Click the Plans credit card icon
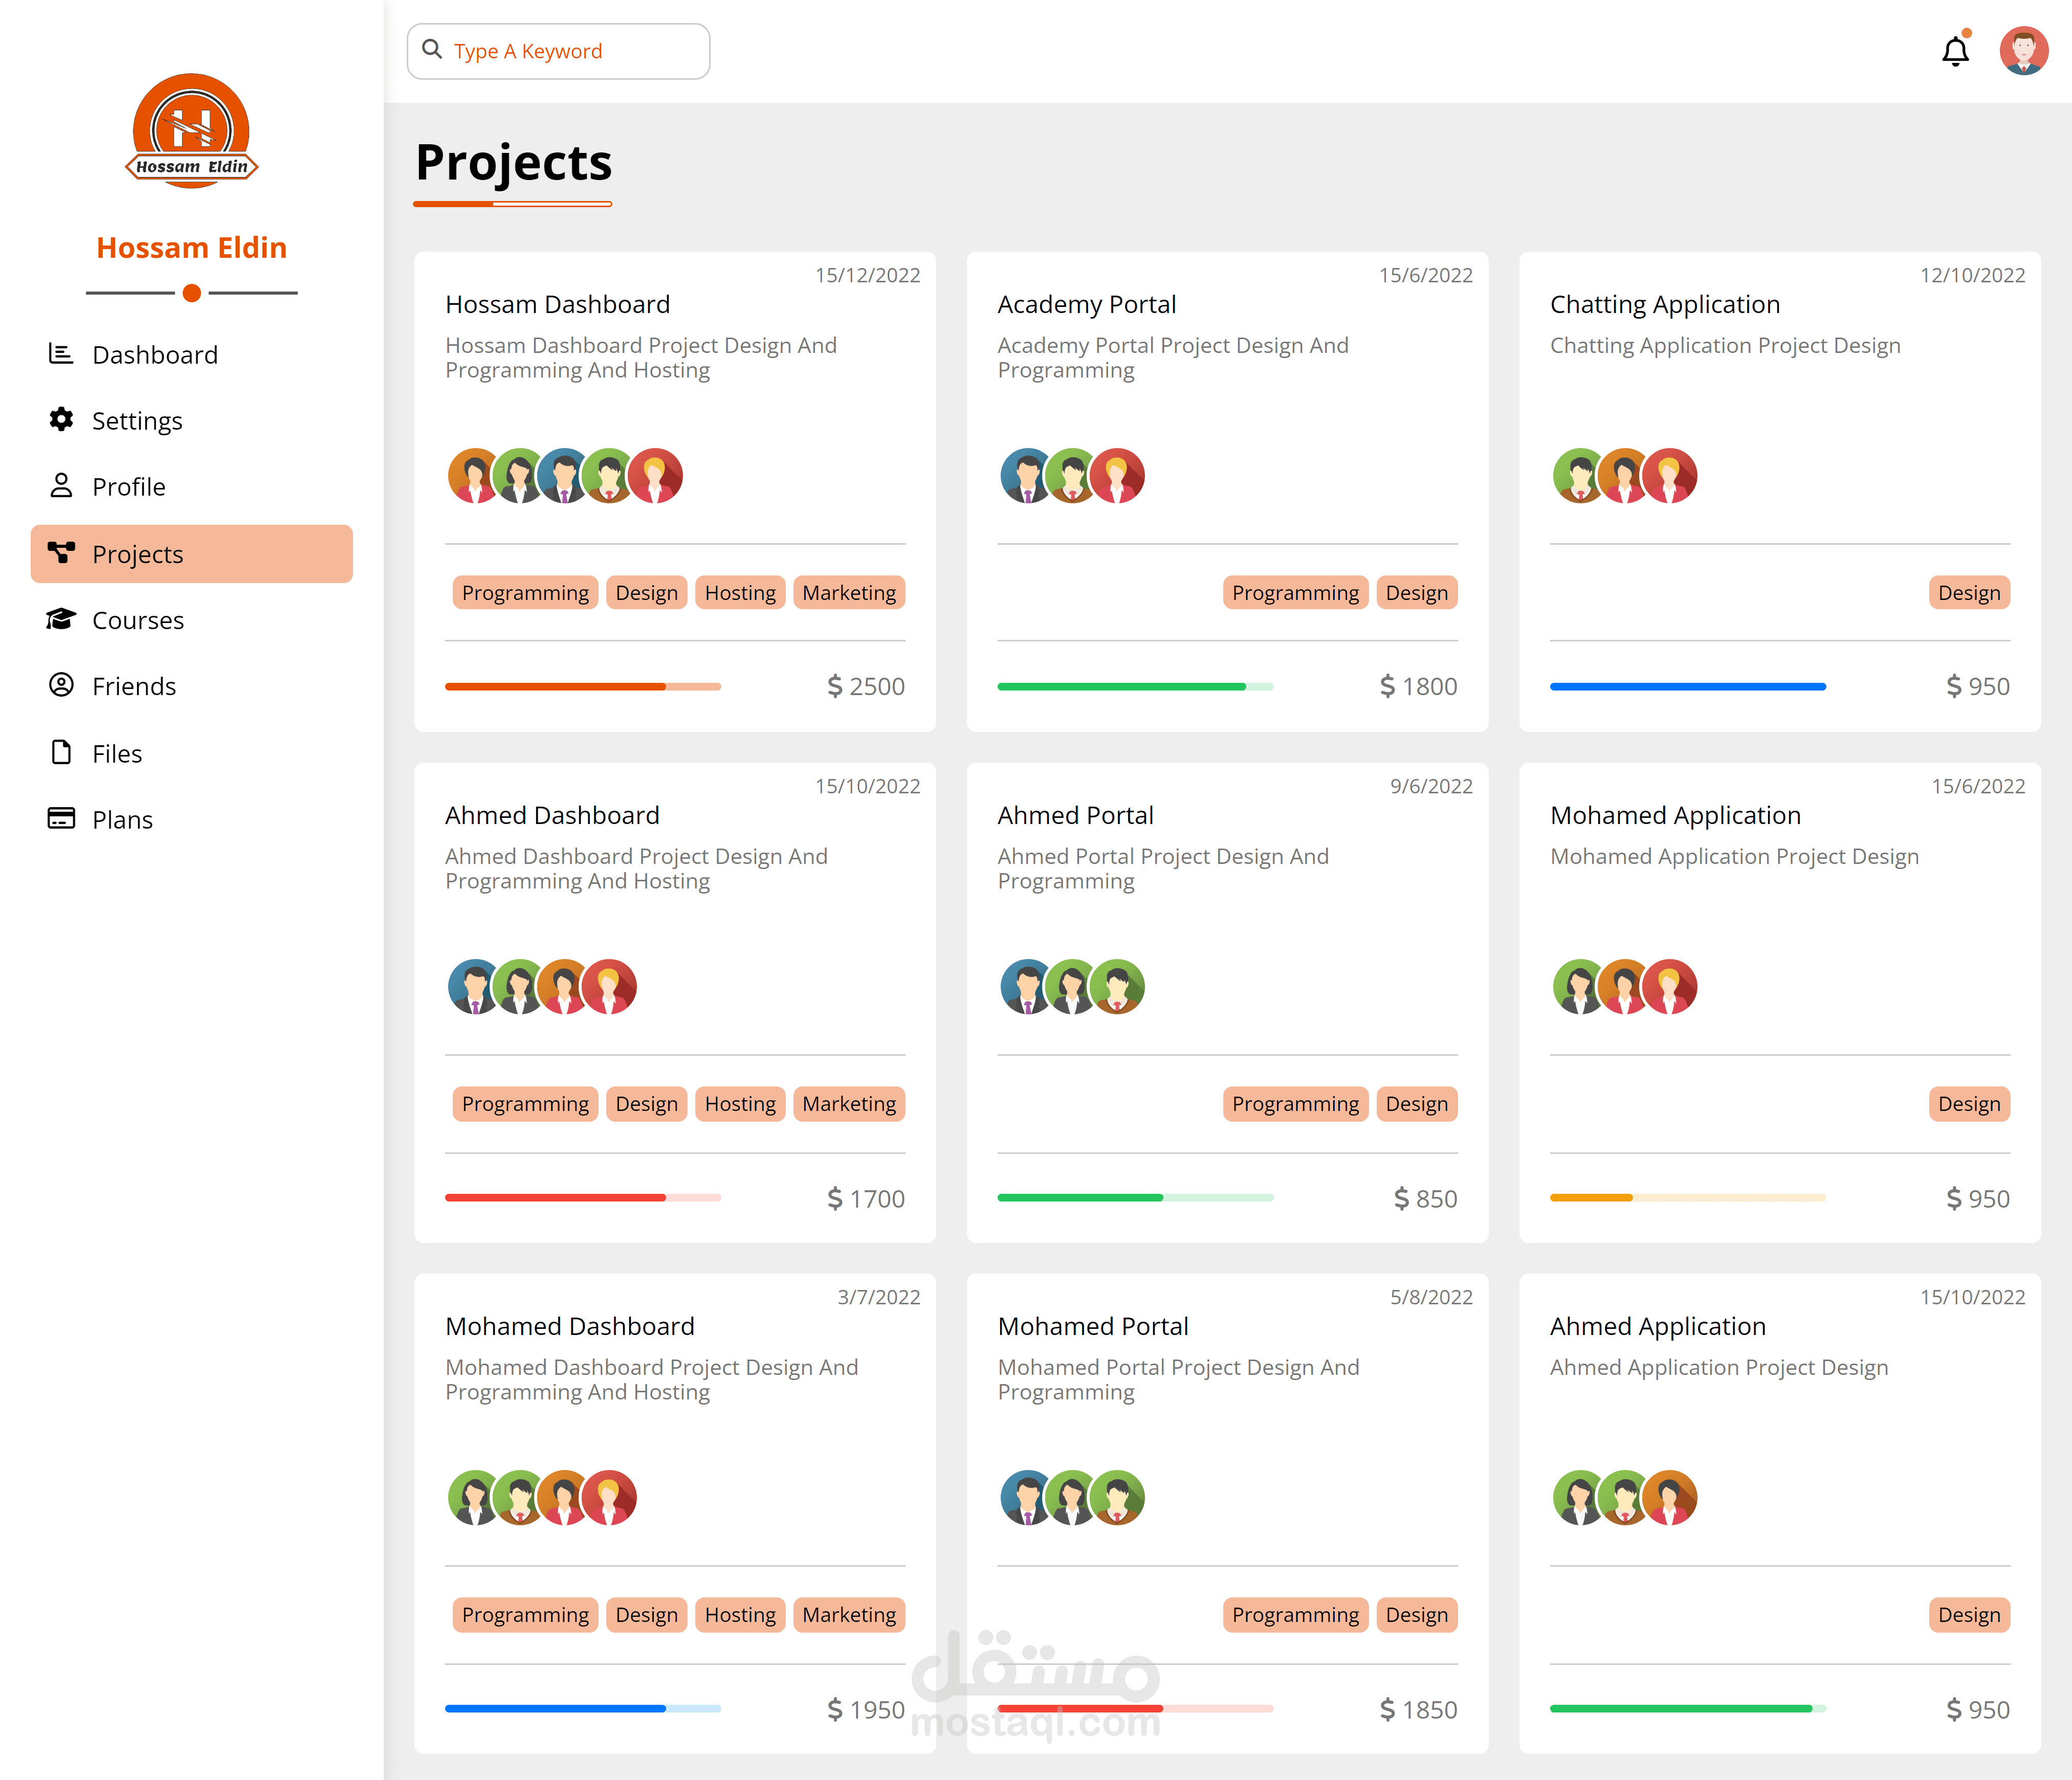Image resolution: width=2072 pixels, height=1780 pixels. coord(61,819)
